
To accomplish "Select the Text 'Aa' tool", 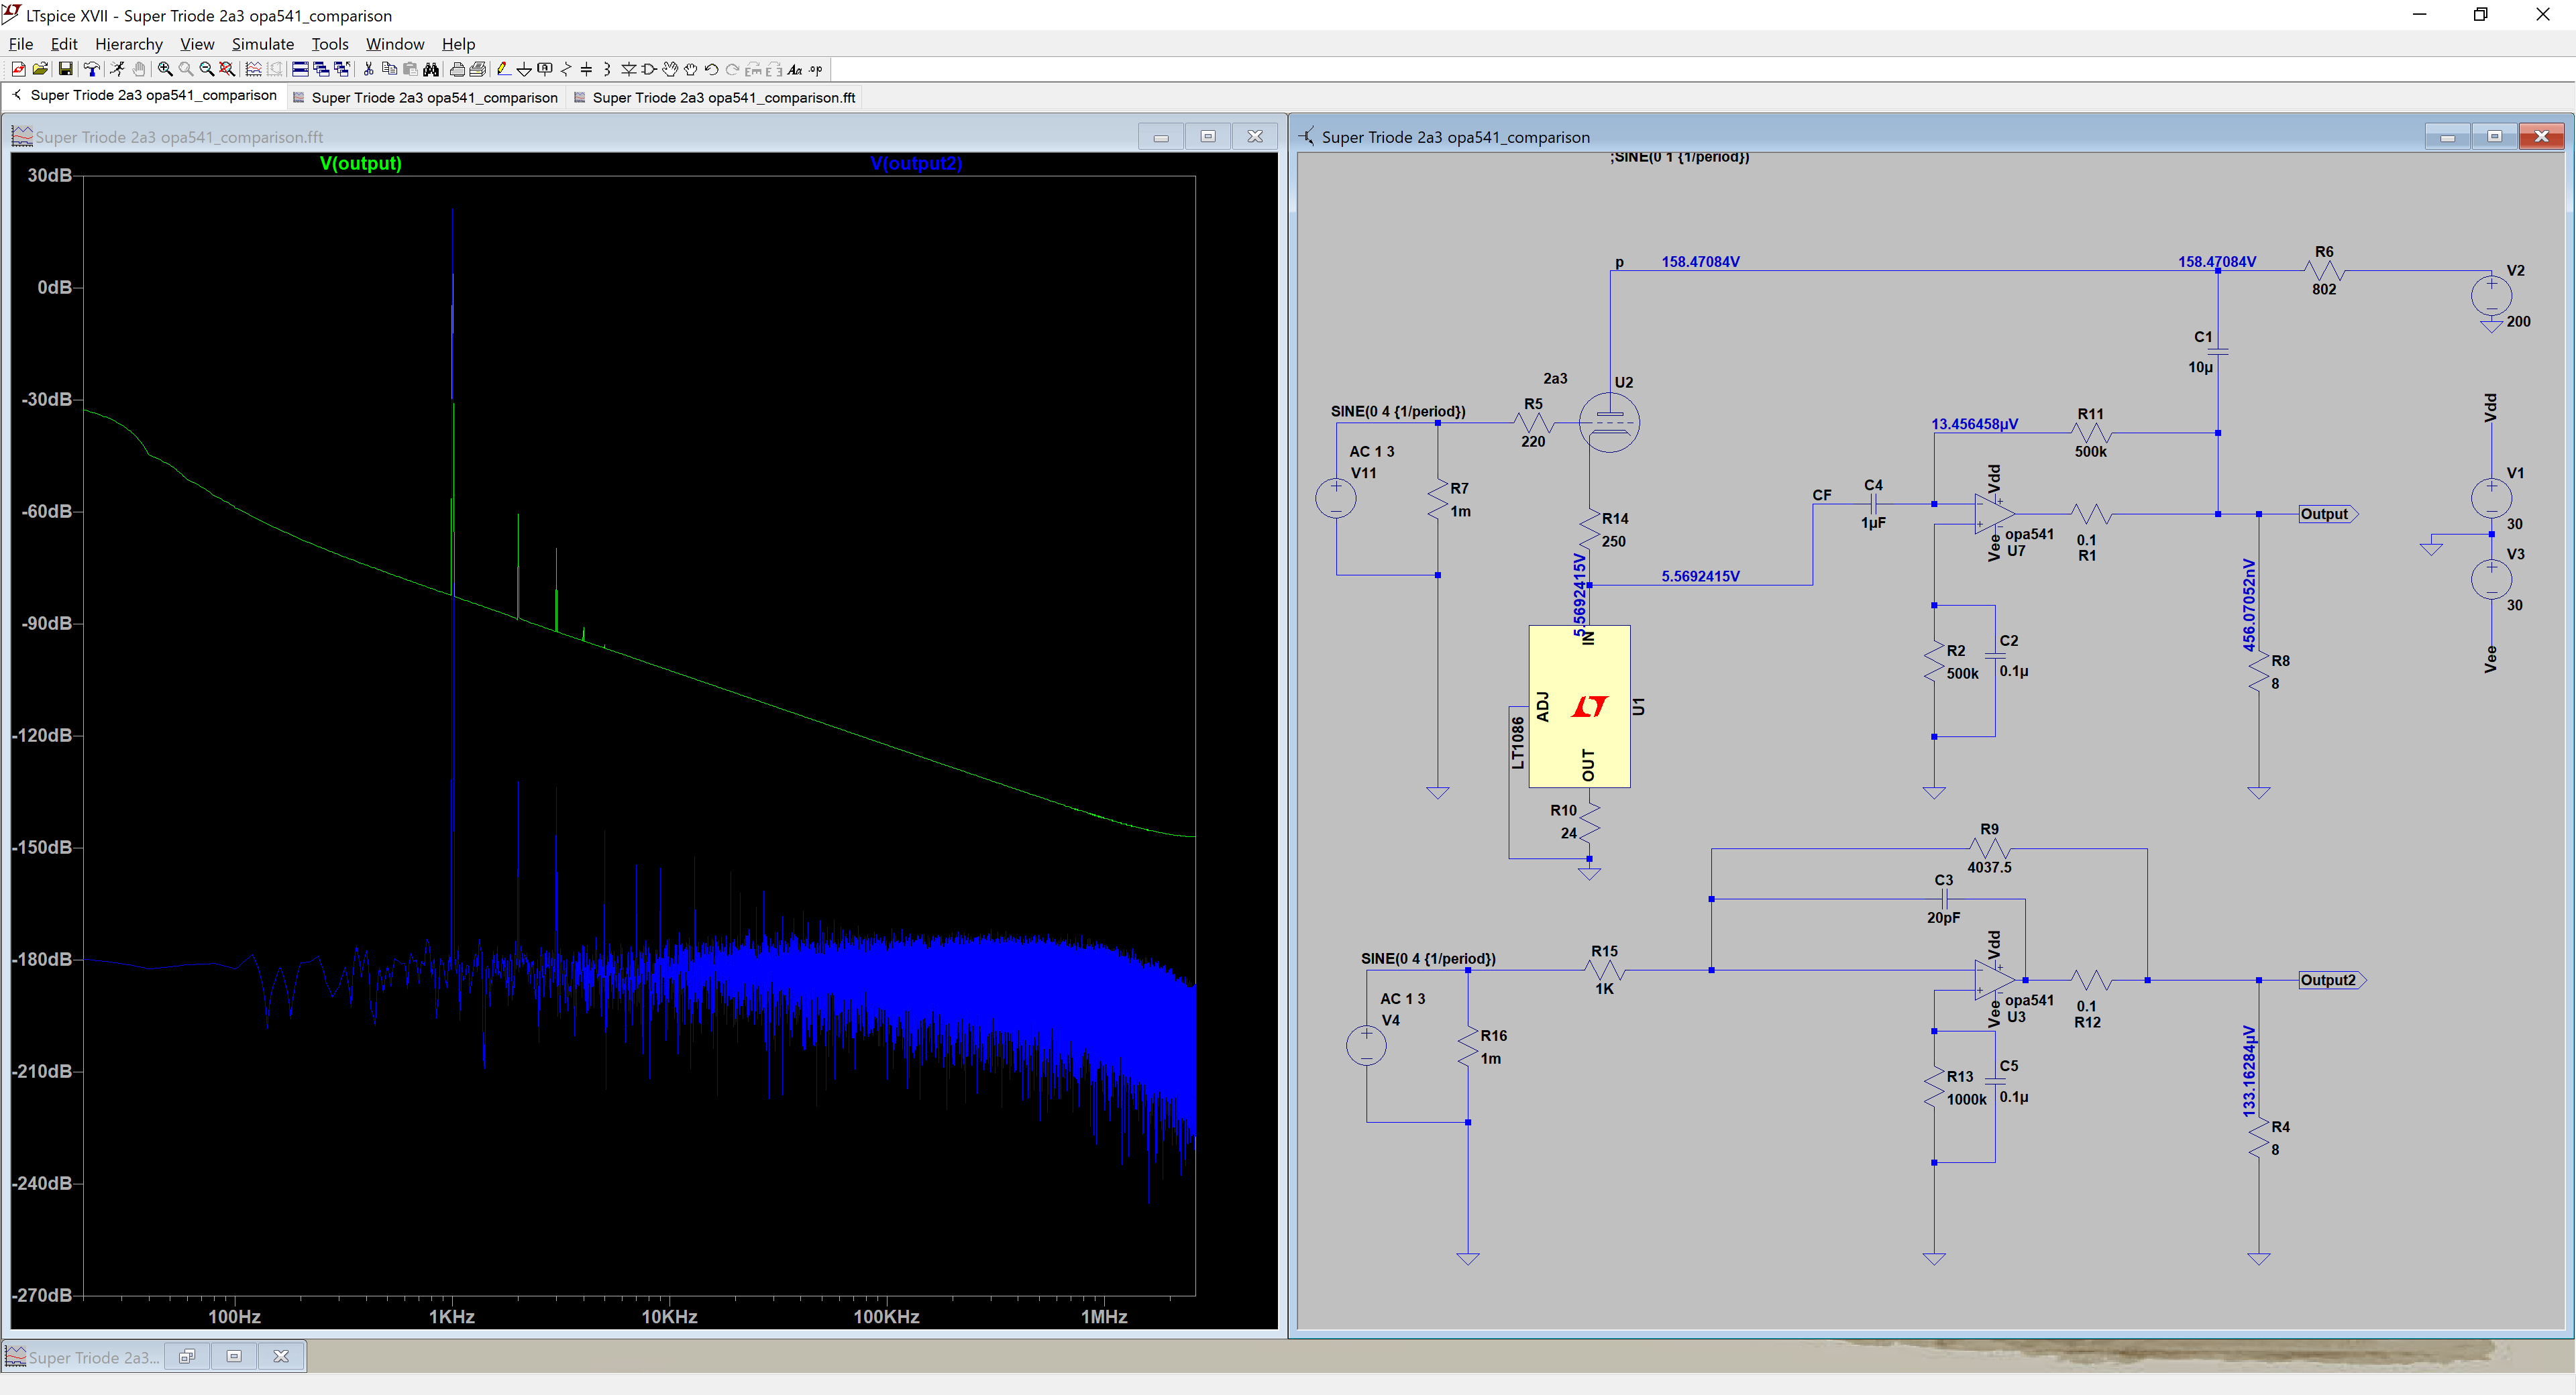I will tap(795, 69).
